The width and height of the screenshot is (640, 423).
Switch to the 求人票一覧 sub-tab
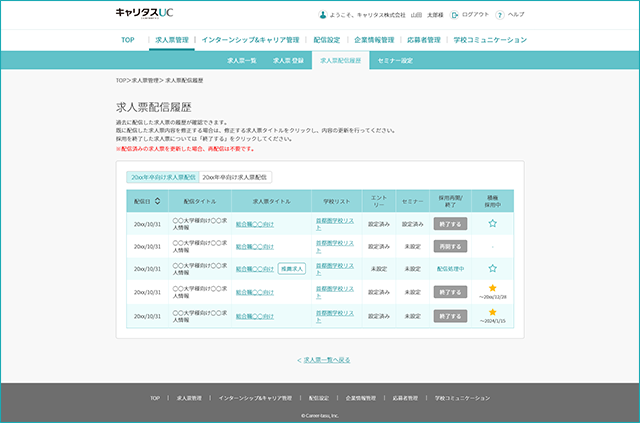[x=242, y=60]
